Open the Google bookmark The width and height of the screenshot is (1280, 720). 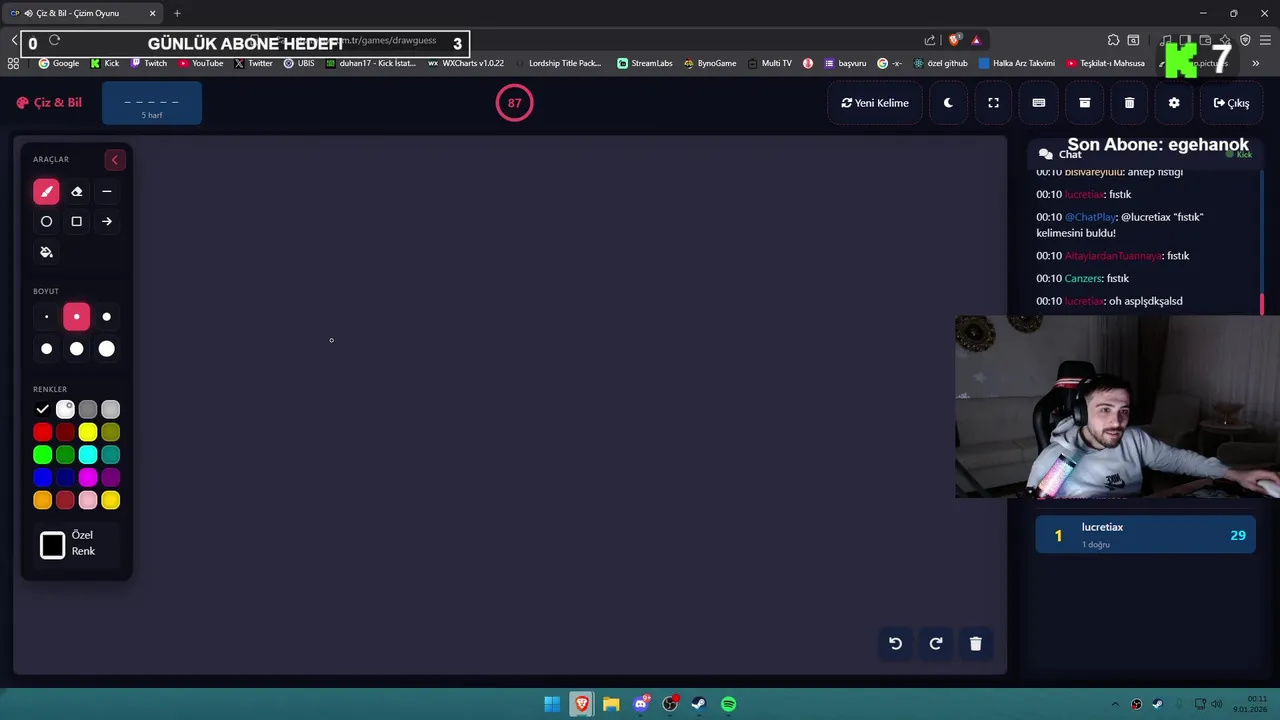coord(59,63)
